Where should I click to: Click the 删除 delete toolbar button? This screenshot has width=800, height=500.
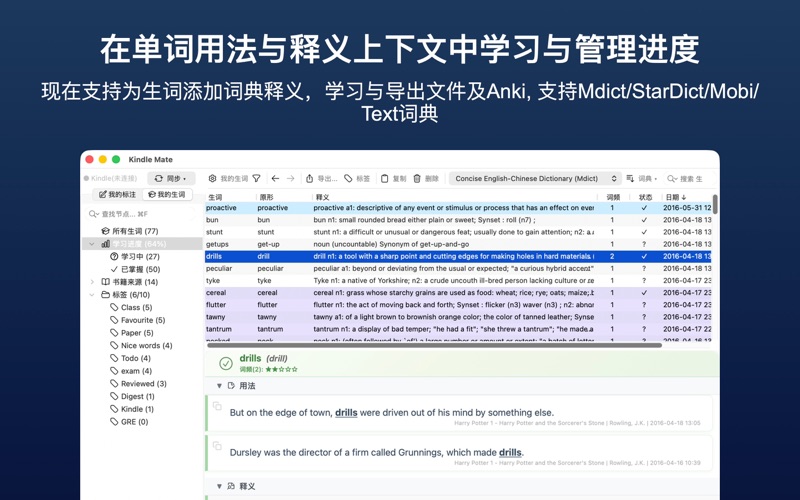pyautogui.click(x=426, y=178)
